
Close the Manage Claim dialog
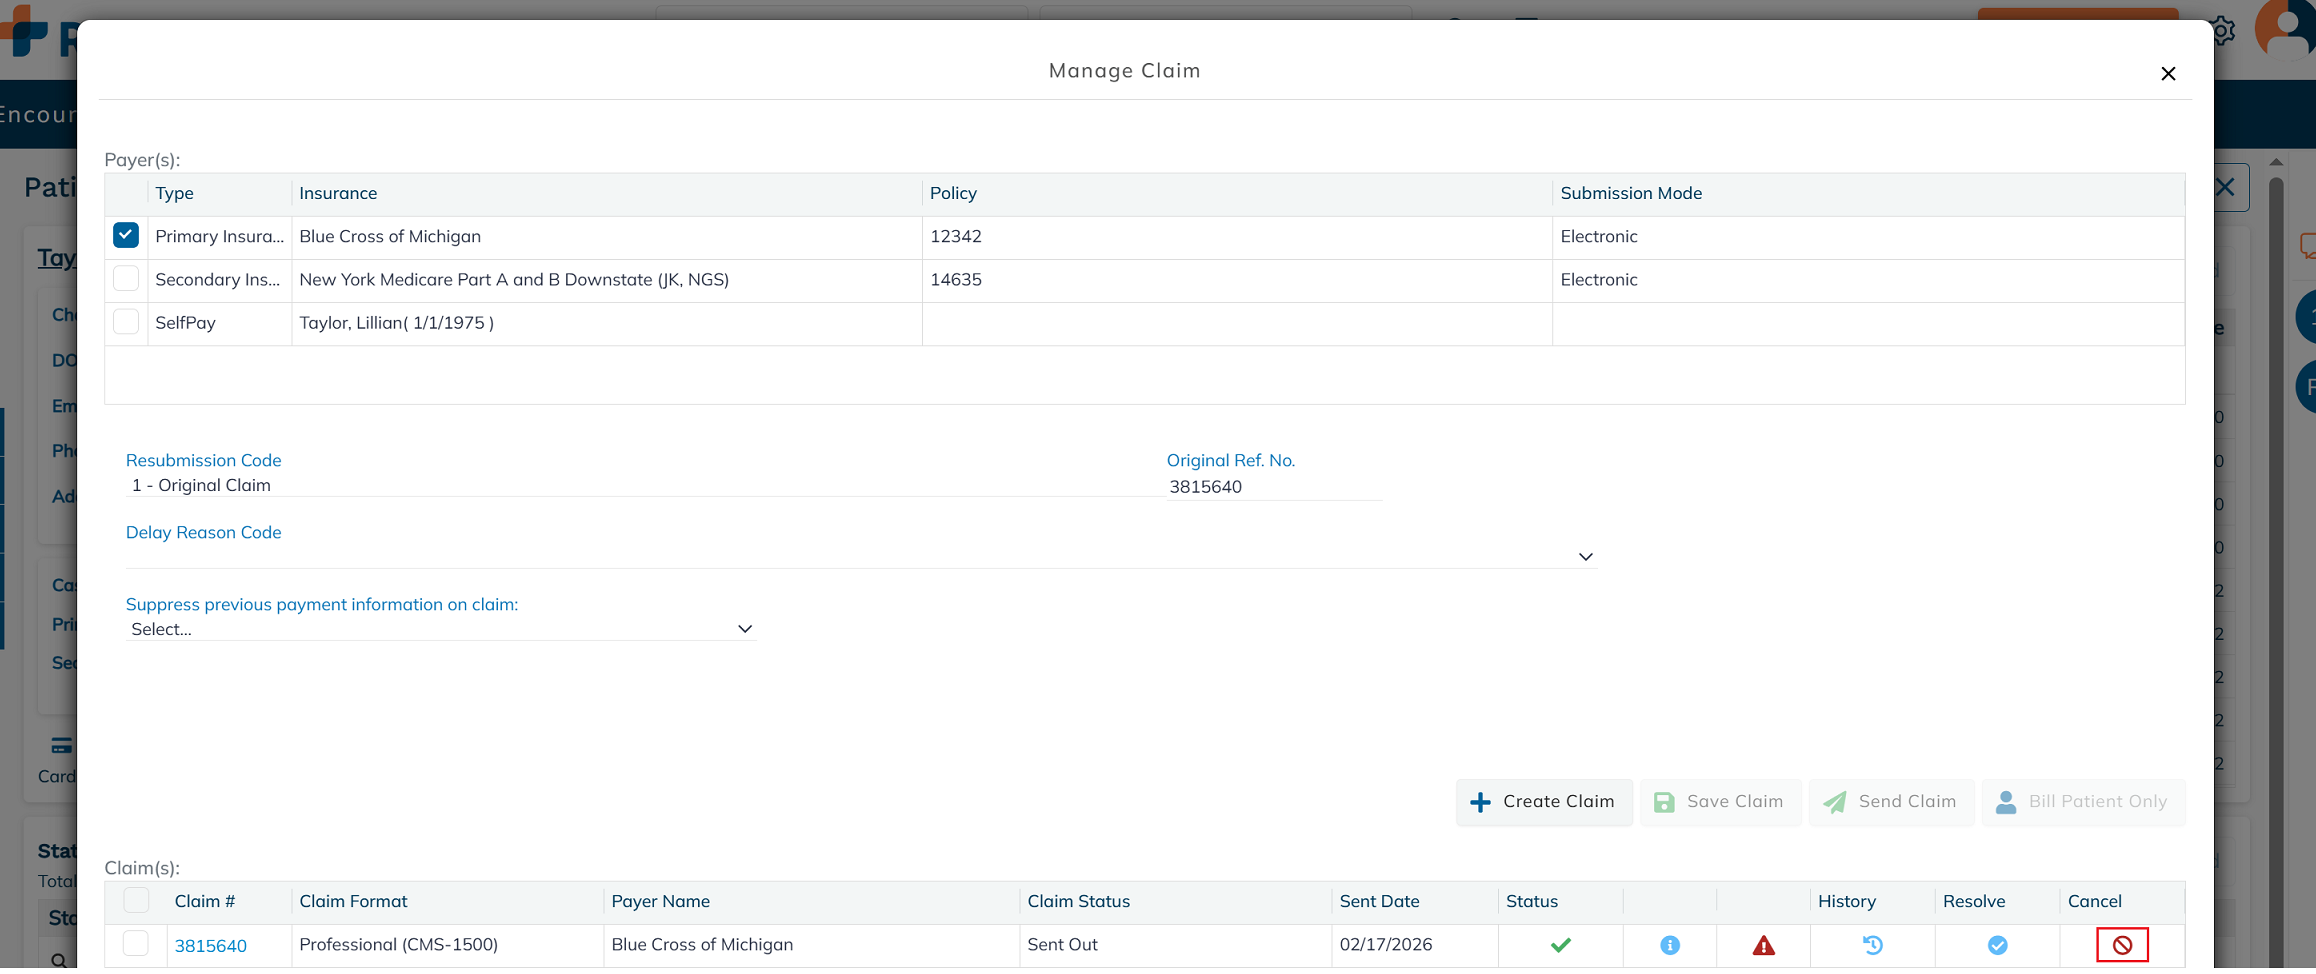click(x=2168, y=74)
